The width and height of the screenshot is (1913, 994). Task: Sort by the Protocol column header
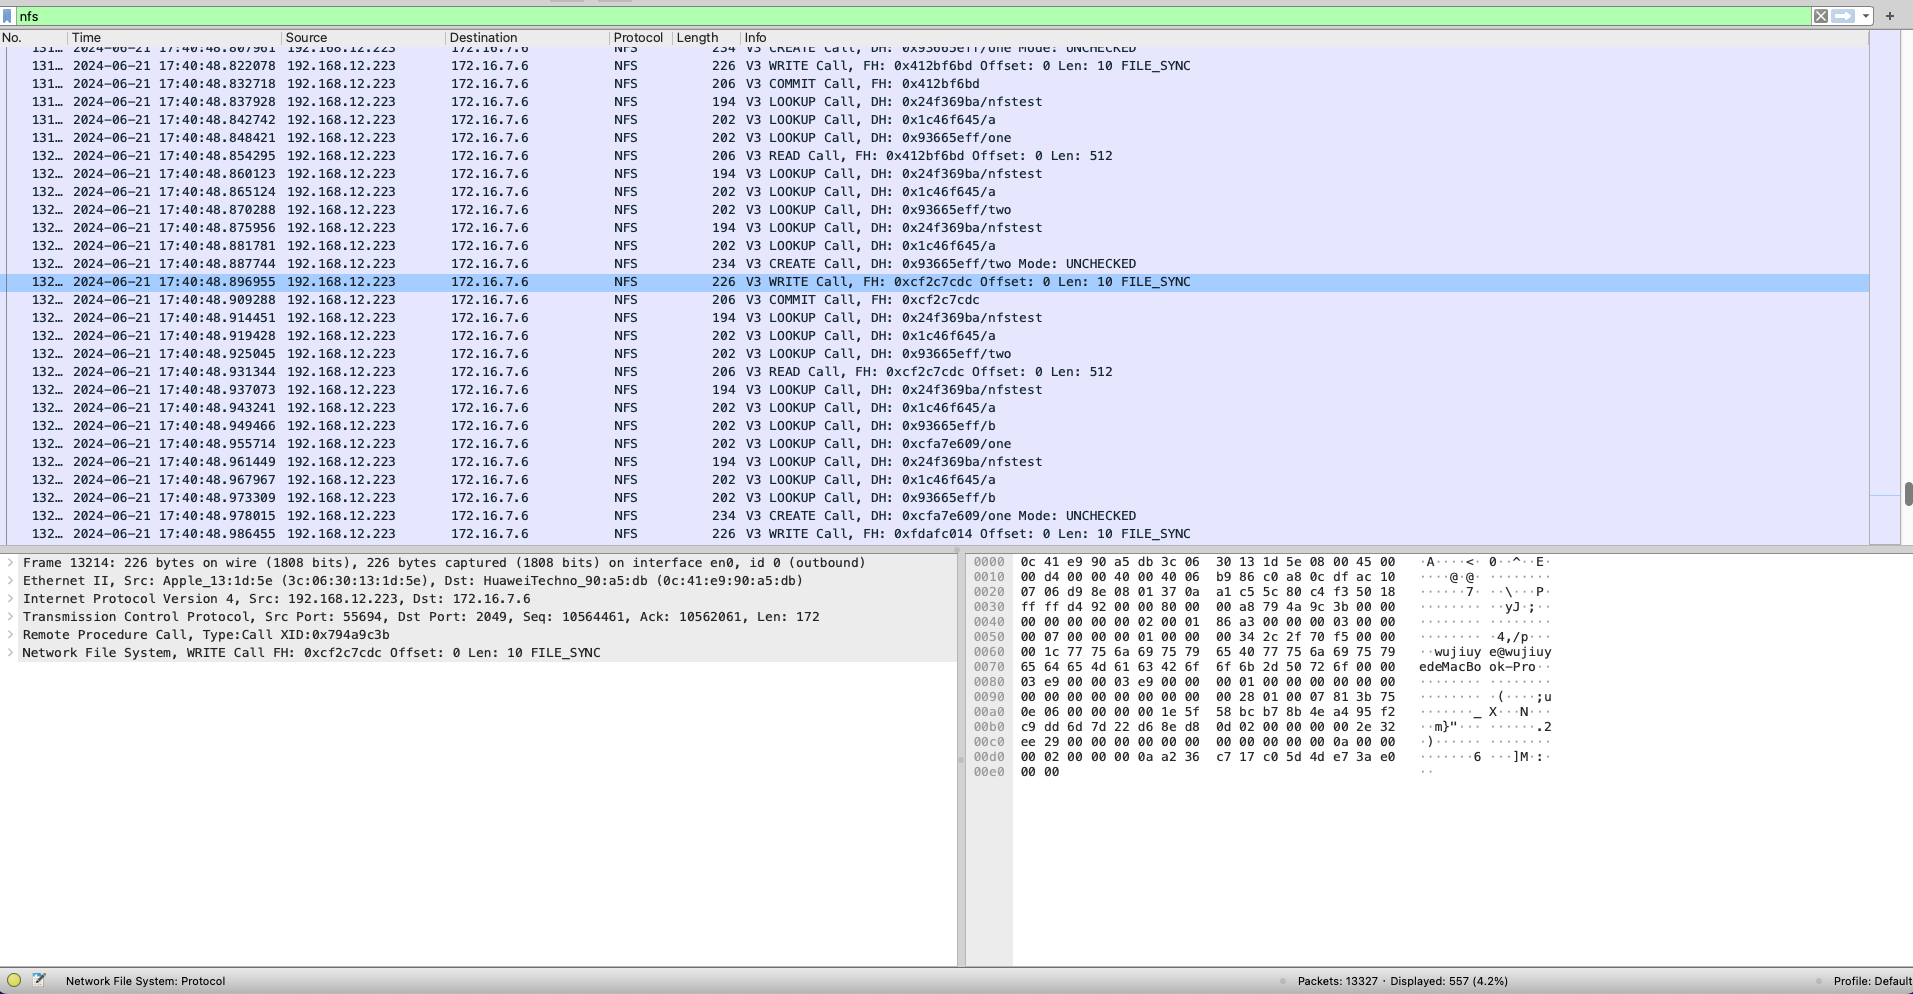(640, 38)
